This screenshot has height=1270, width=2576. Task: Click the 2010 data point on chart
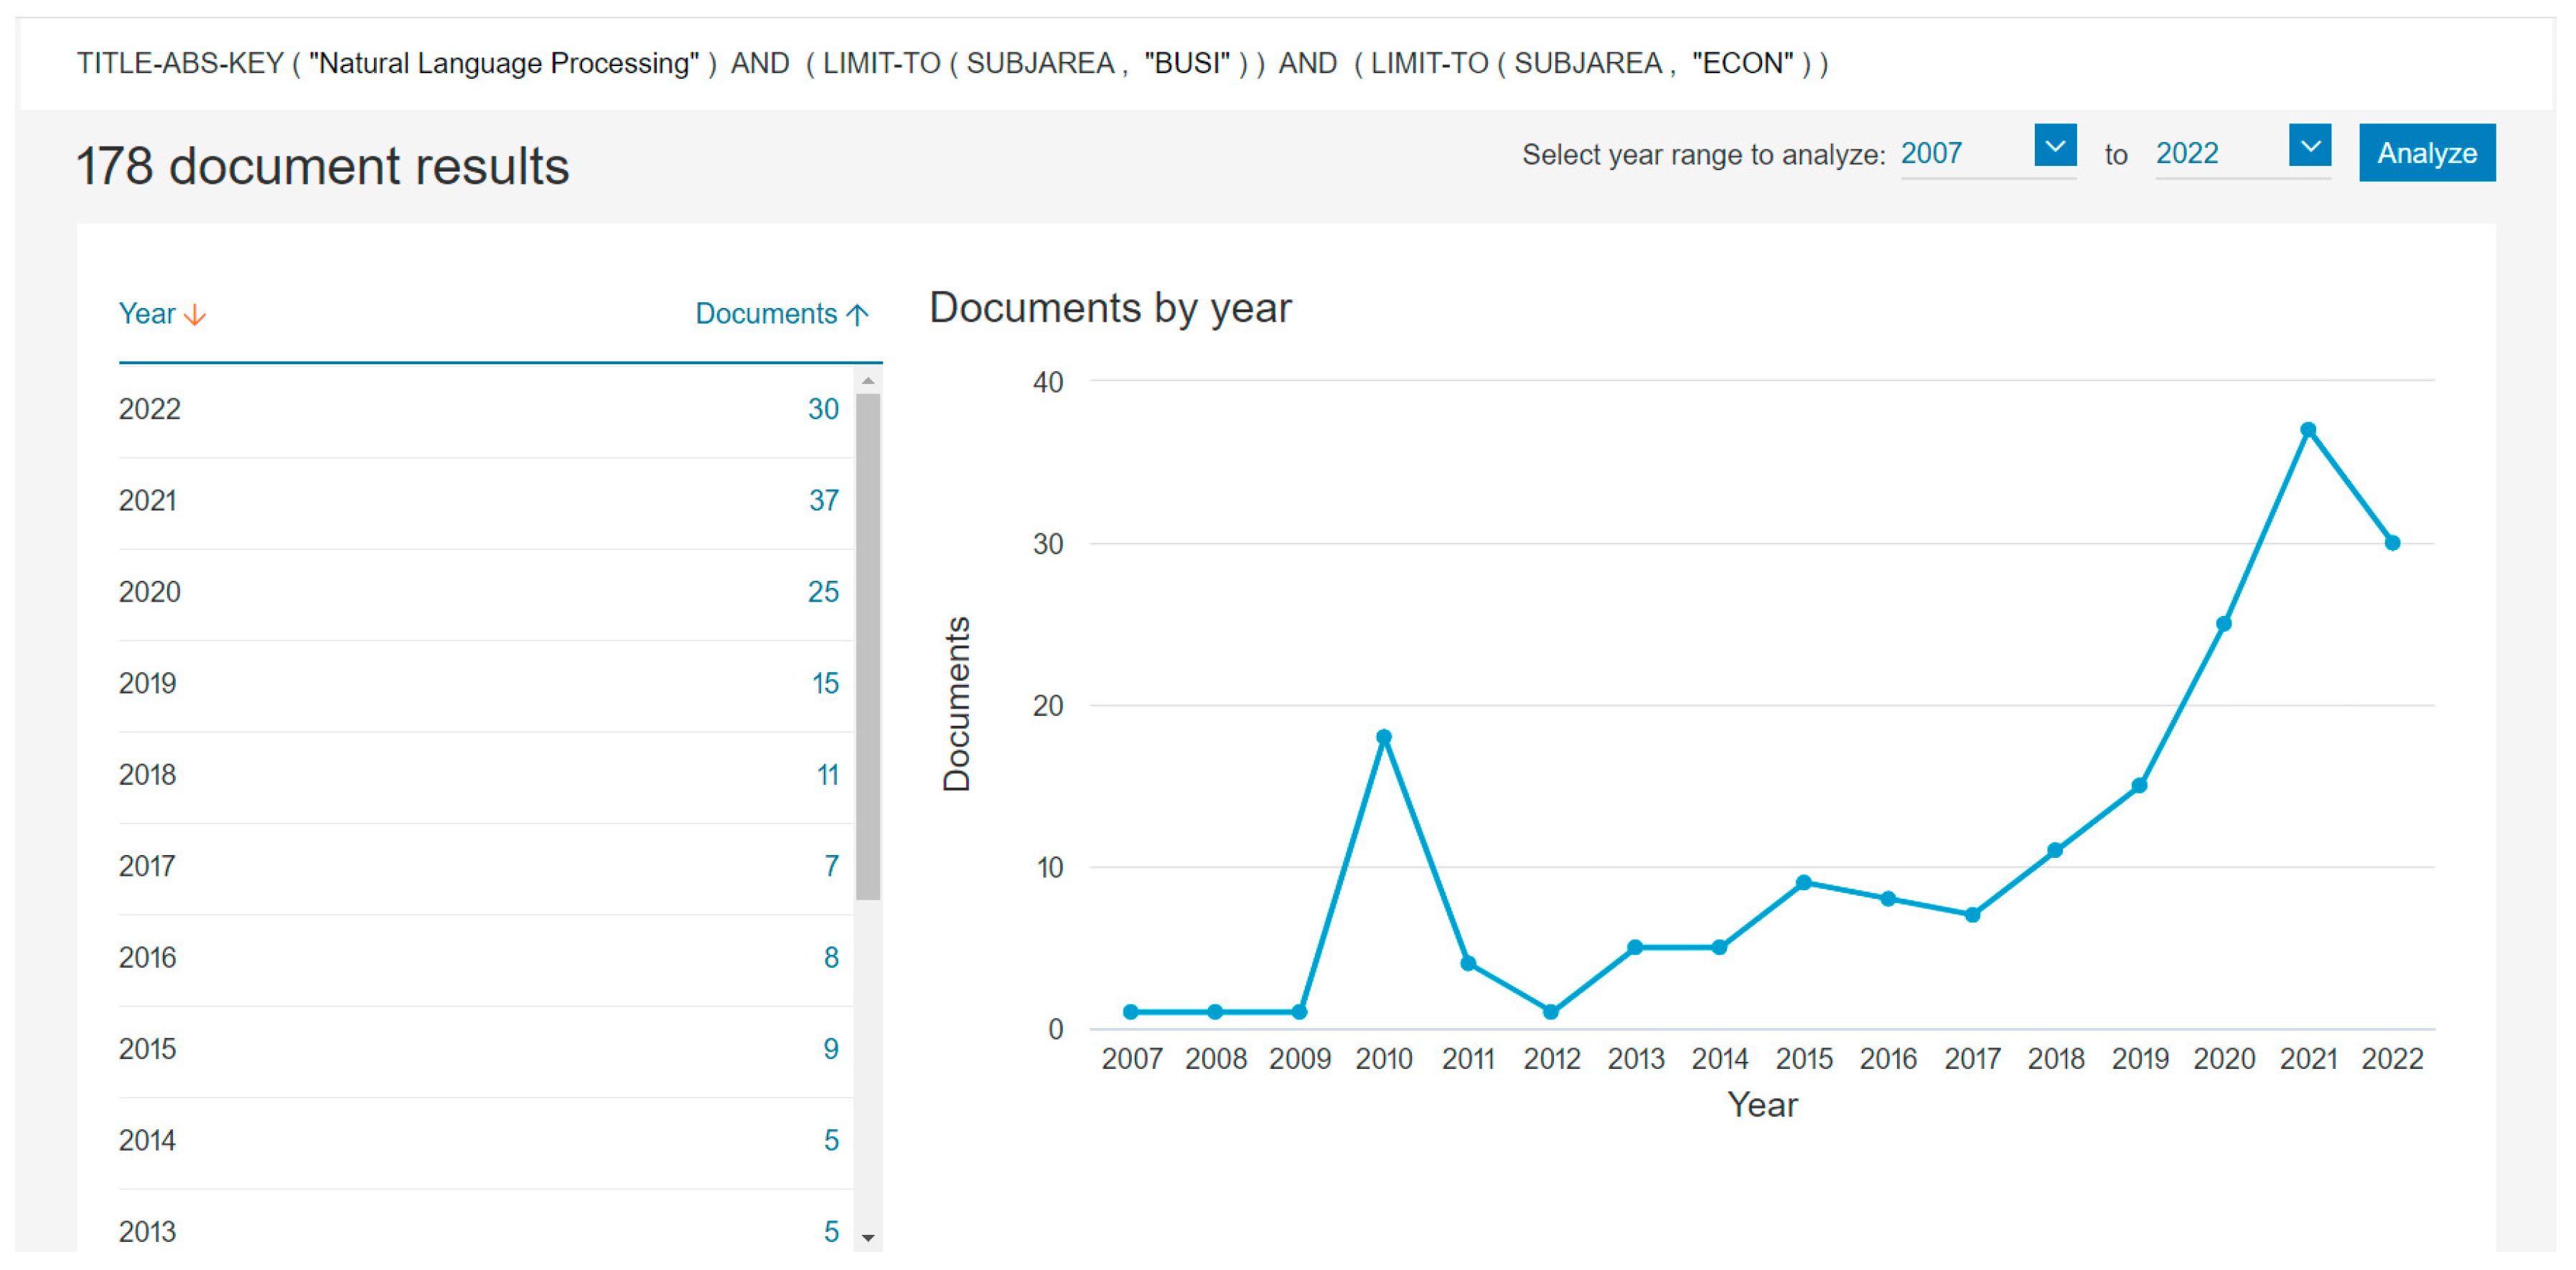(x=1384, y=737)
